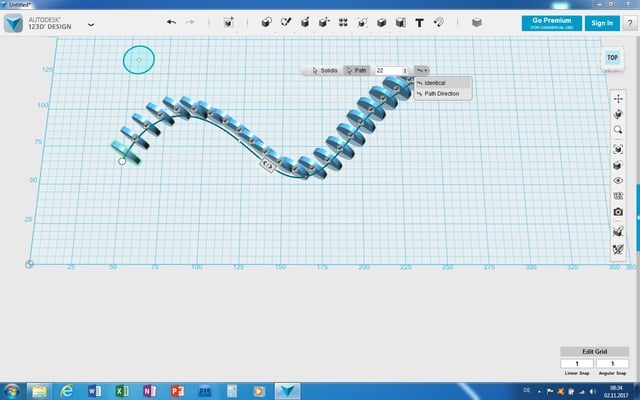
Task: Expand the pattern orientation dropdown
Action: click(x=422, y=70)
